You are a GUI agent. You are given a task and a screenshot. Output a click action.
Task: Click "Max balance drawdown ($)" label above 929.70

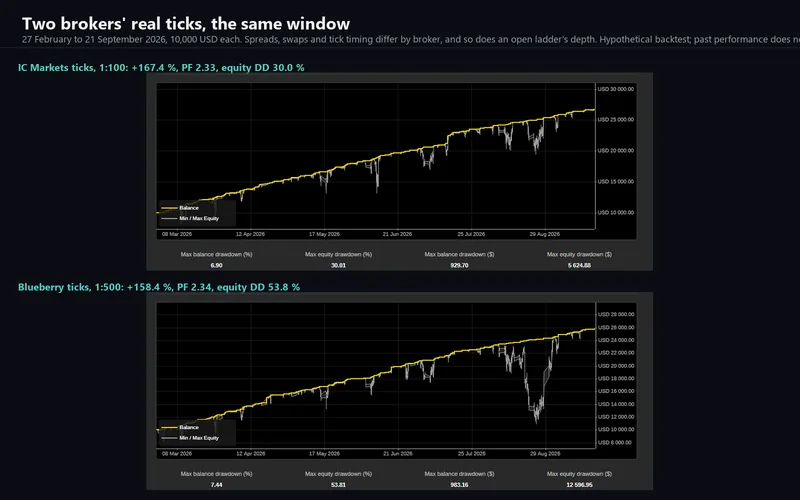[x=459, y=254]
